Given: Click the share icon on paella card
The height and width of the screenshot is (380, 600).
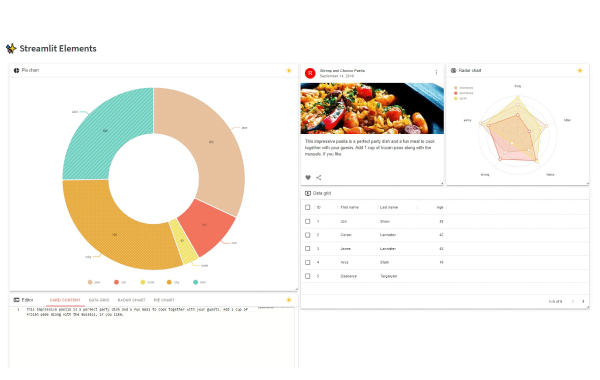Looking at the screenshot, I should coord(318,178).
